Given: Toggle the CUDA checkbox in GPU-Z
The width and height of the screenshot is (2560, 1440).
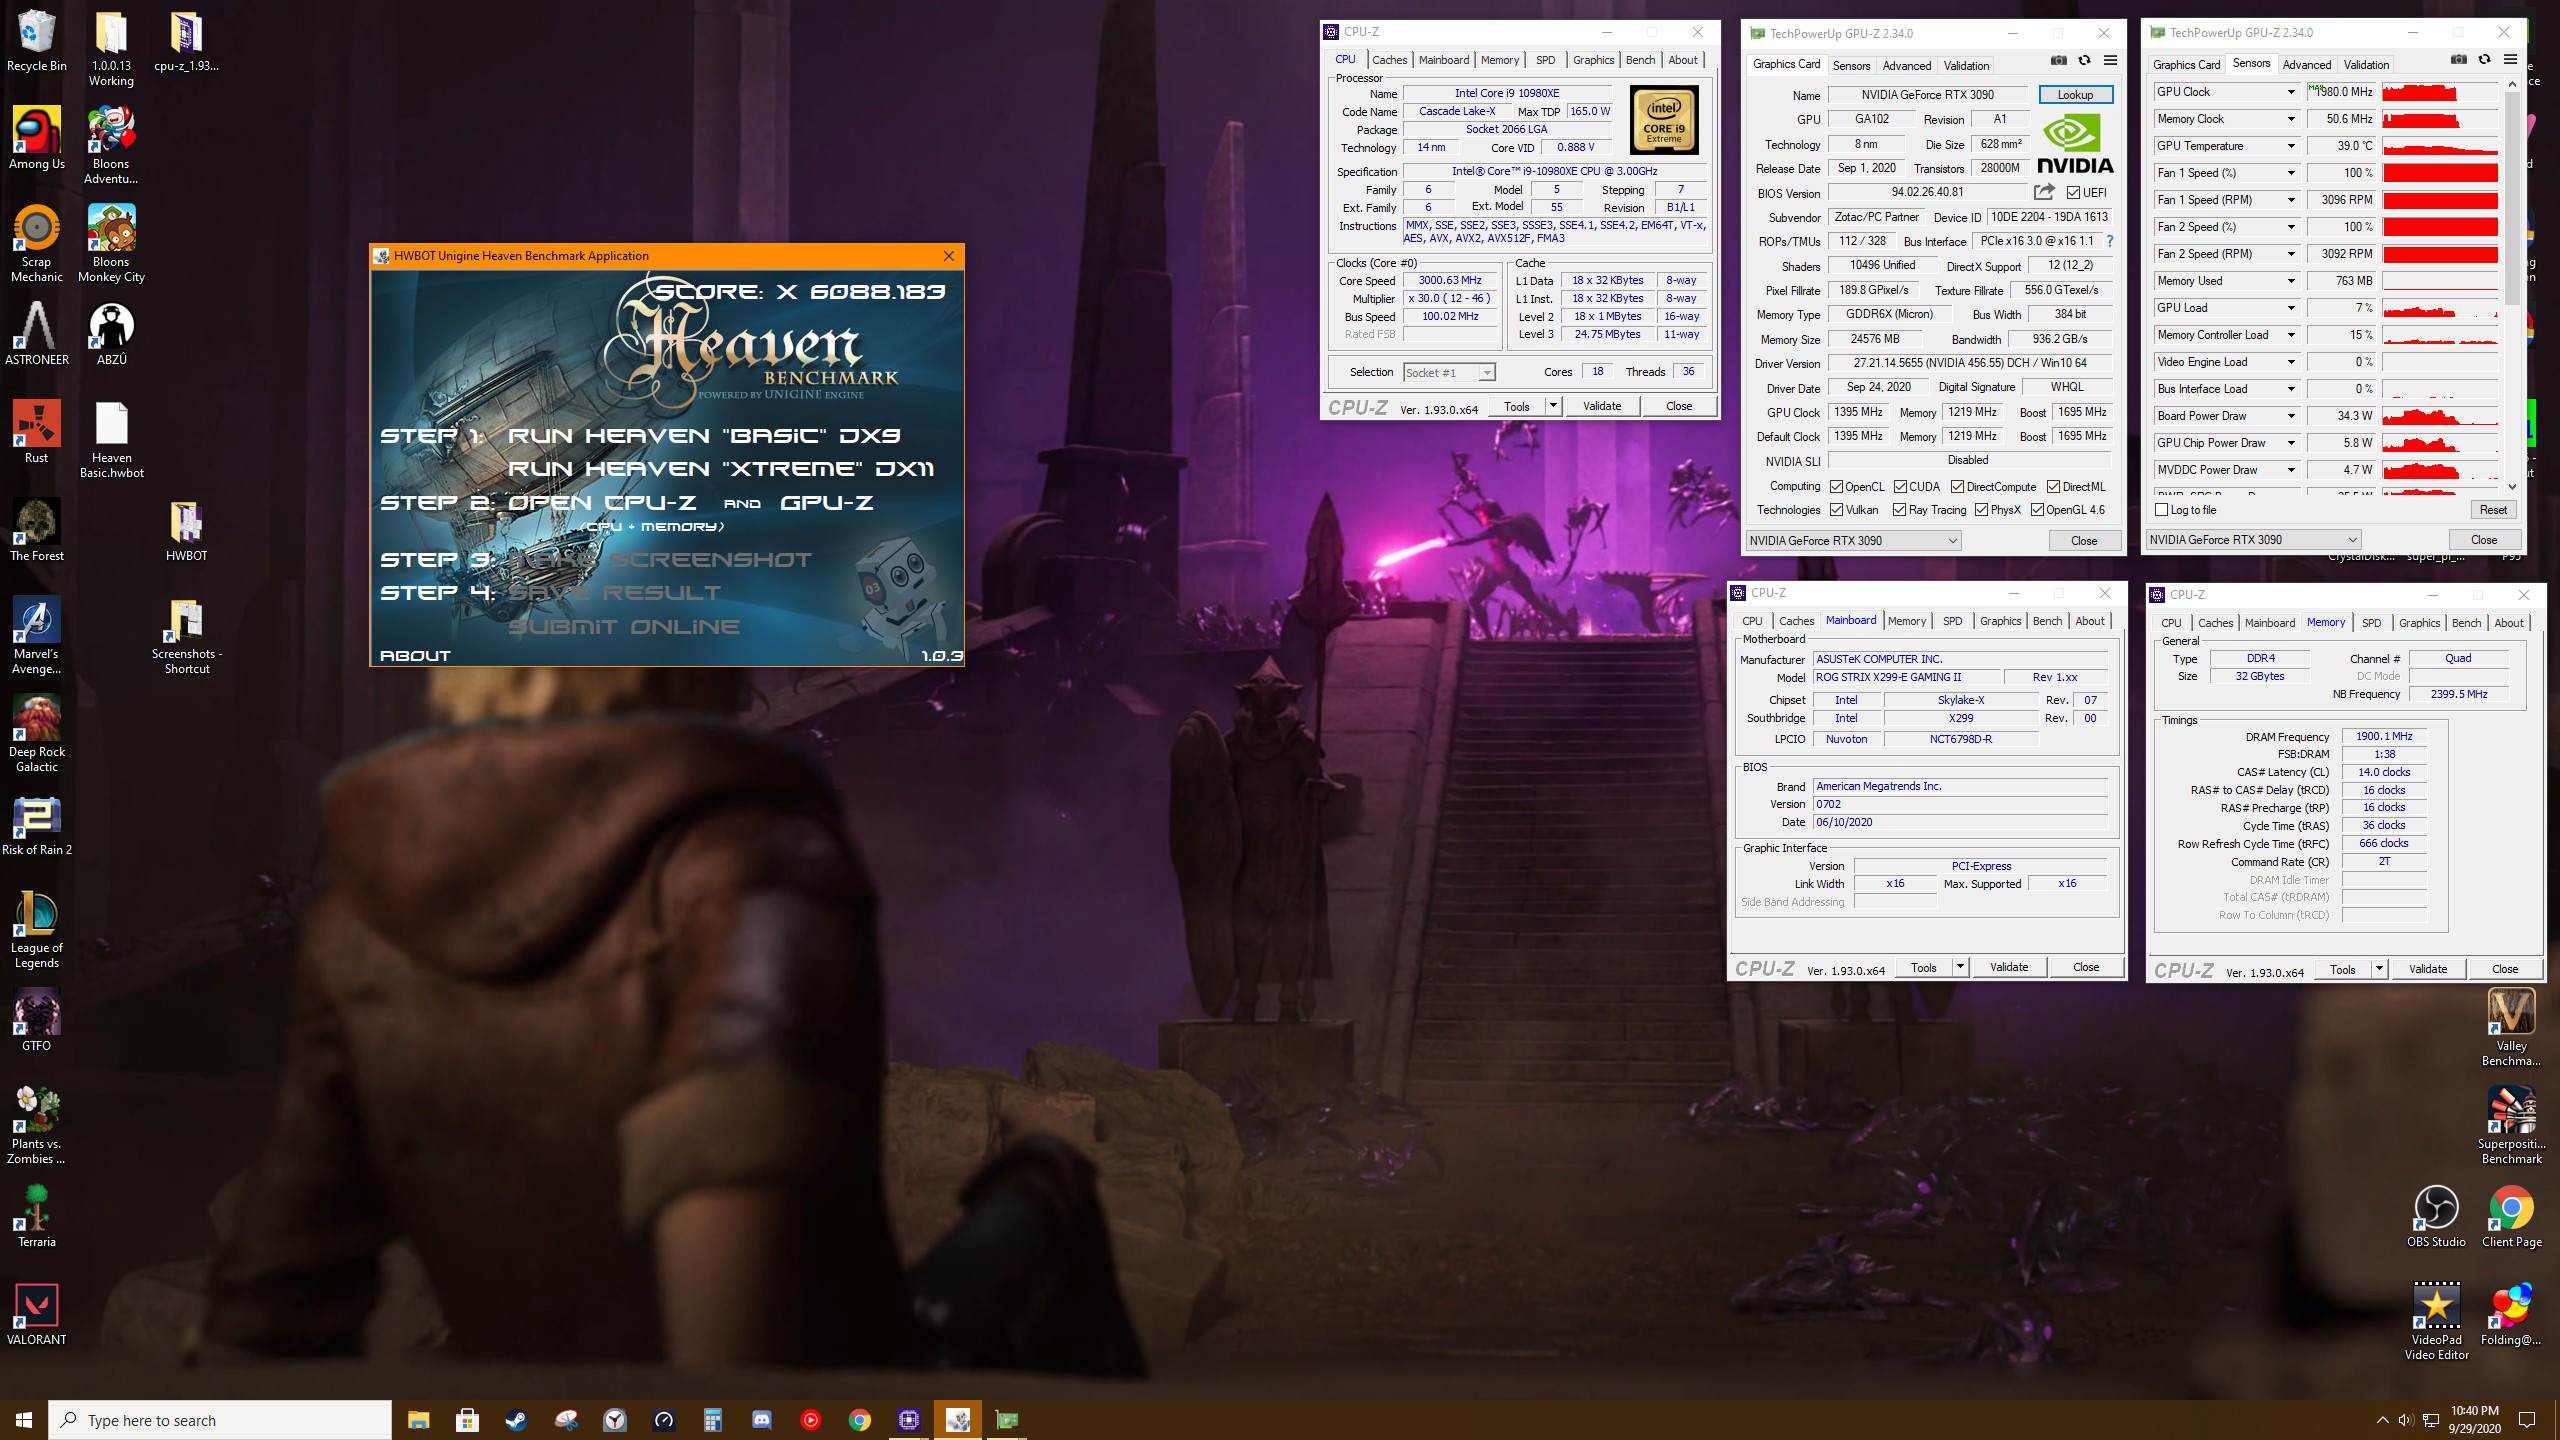Looking at the screenshot, I should [1900, 487].
